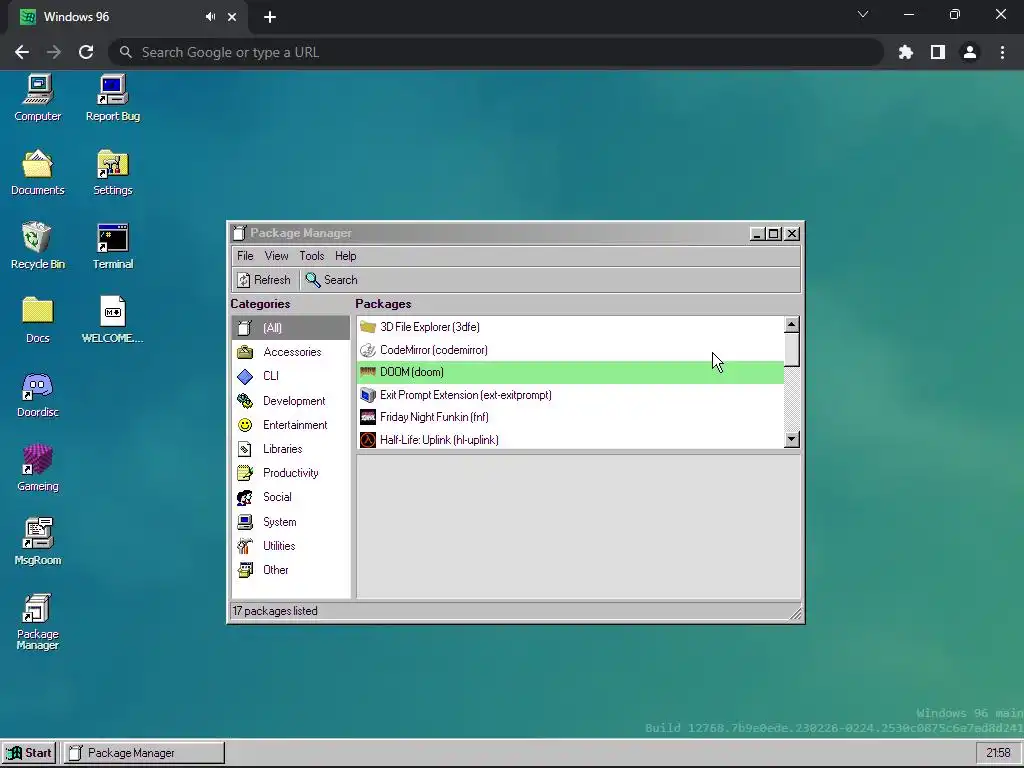The height and width of the screenshot is (768, 1024).
Task: Open the Start menu
Action: [x=29, y=753]
